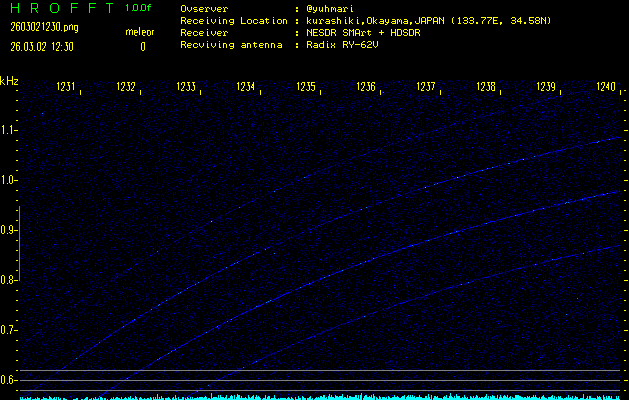The width and height of the screenshot is (629, 400).
Task: Click the kHz axis unit label
Action: tap(9, 81)
